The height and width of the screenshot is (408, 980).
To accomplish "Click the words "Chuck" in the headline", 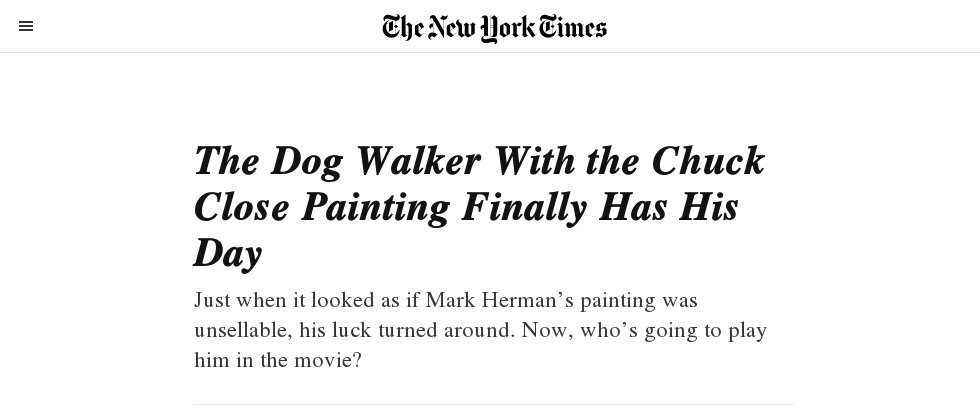I will (x=708, y=161).
